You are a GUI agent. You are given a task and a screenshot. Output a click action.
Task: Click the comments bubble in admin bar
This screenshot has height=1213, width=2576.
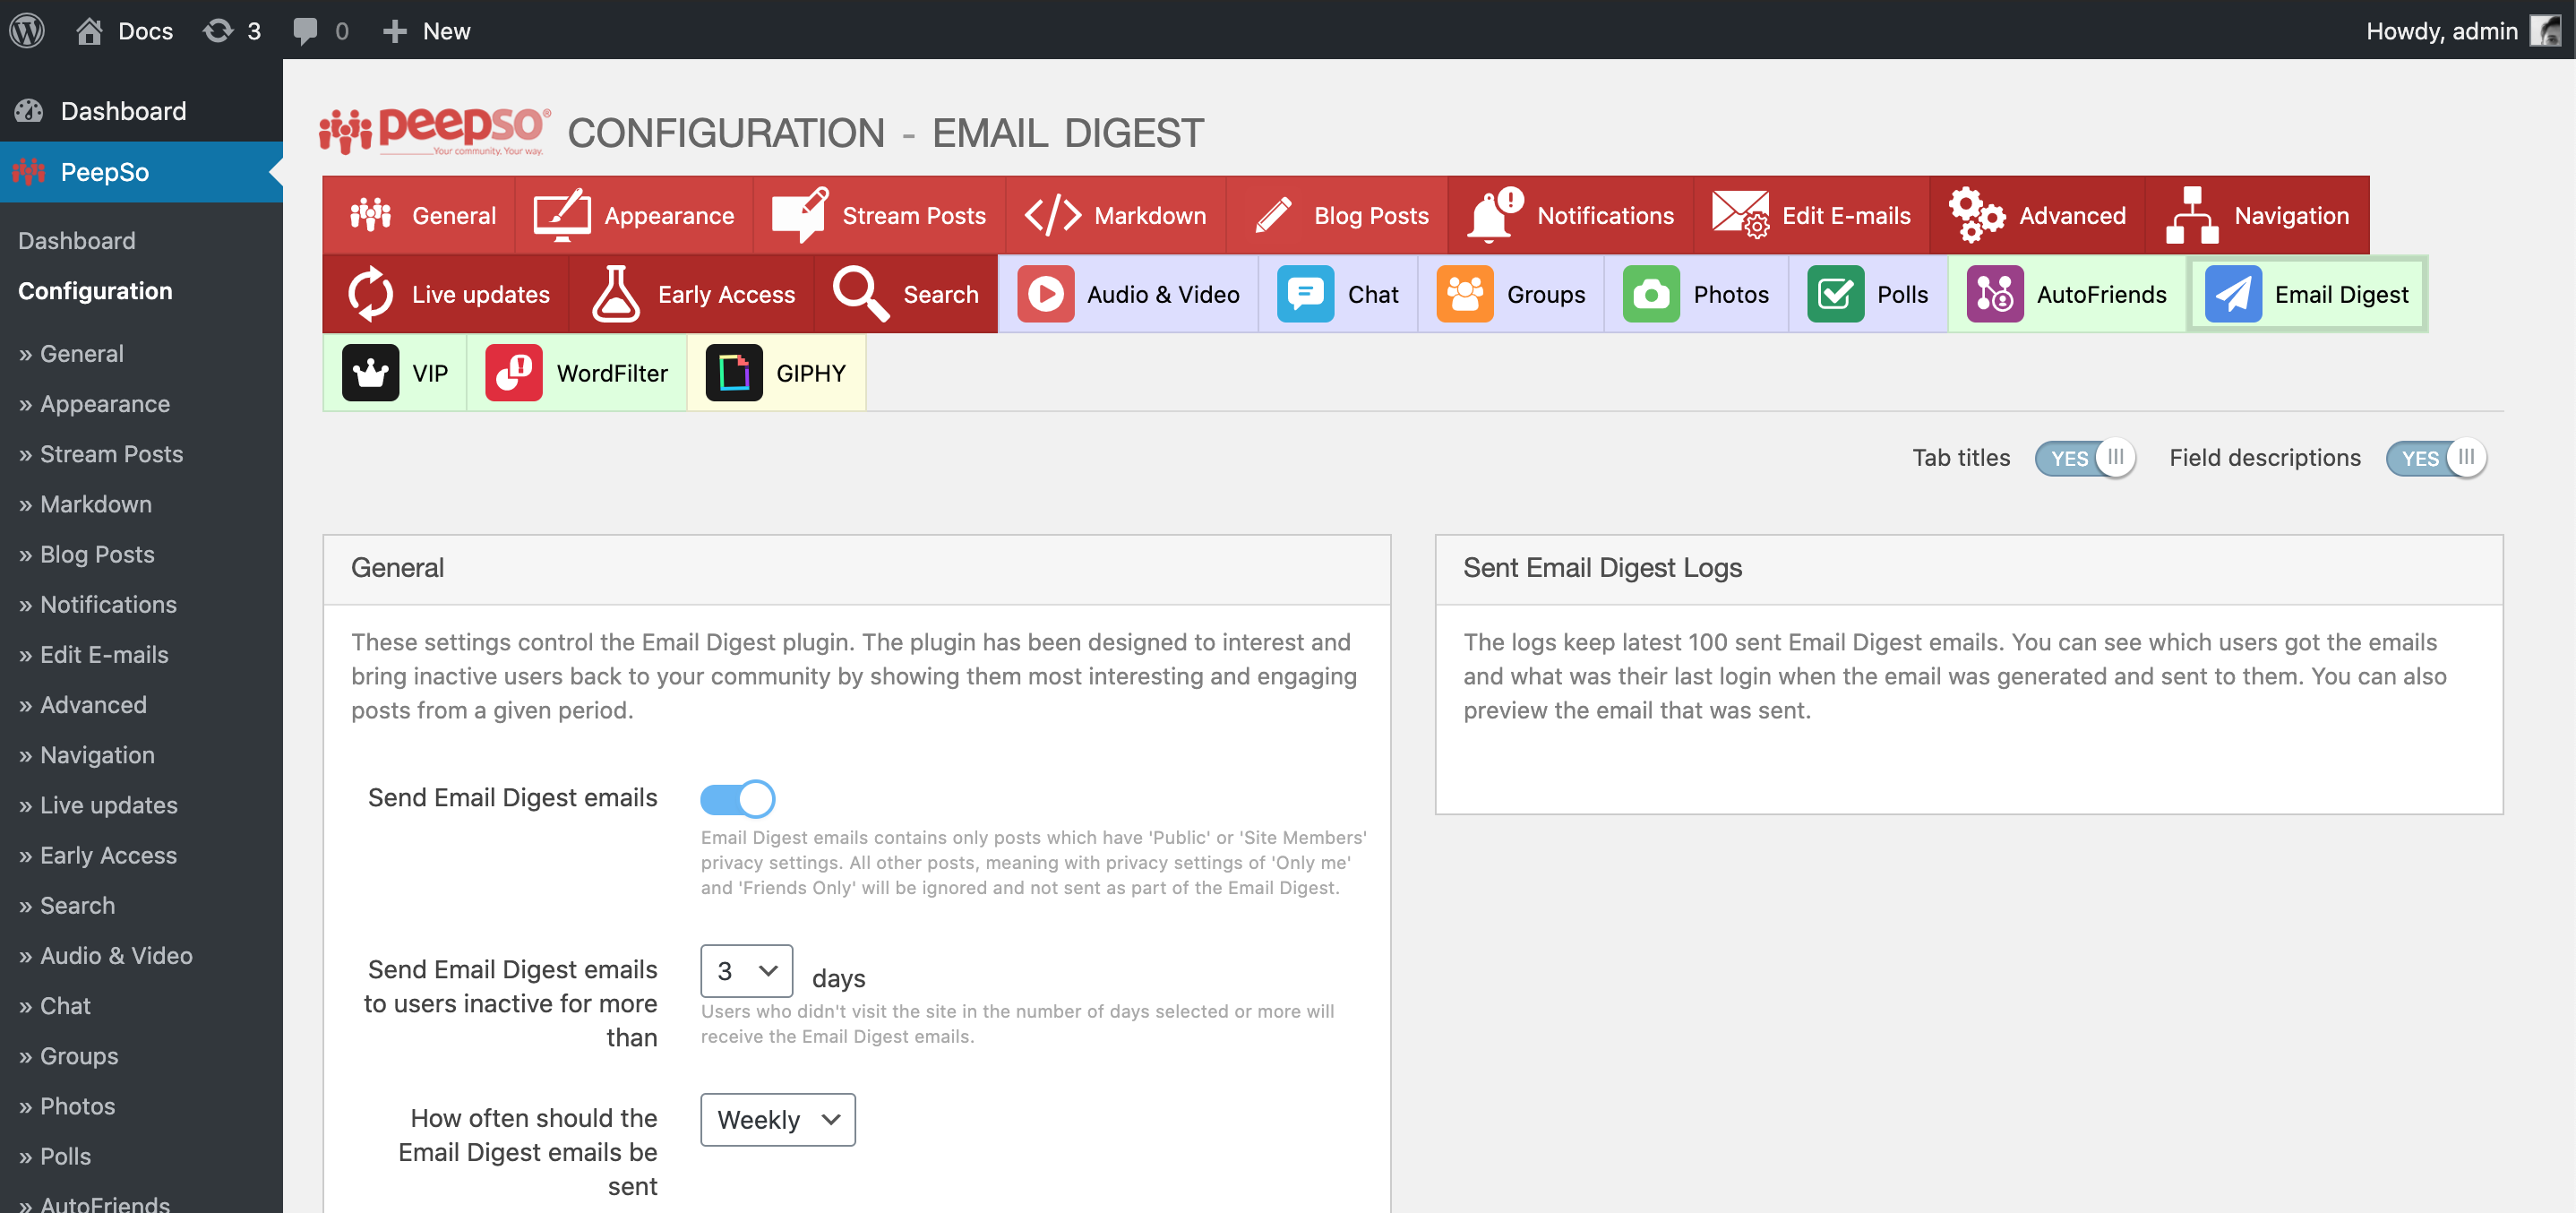tap(305, 31)
